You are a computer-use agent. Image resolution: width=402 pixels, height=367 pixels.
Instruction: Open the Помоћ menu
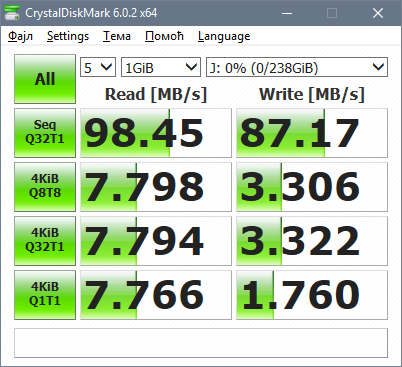(164, 36)
